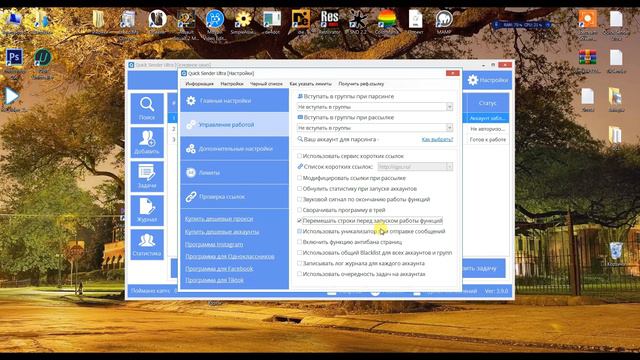Enable Включить функцию антибана страниц
The height and width of the screenshot is (360, 640).
pos(300,242)
